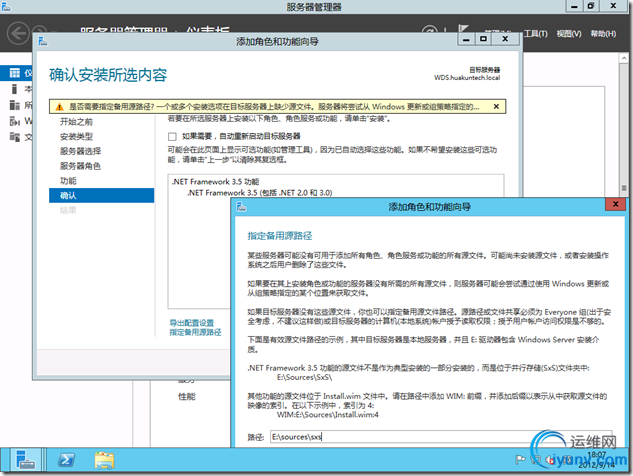Open Server Manager from the taskbar
This screenshot has width=633, height=476.
pos(26,460)
